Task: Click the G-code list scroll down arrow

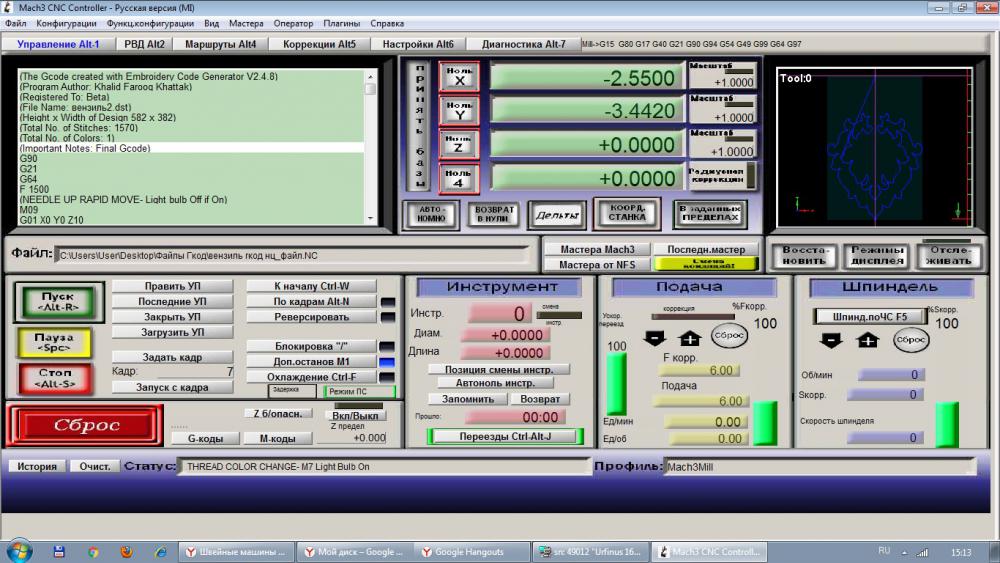Action: pyautogui.click(x=371, y=219)
